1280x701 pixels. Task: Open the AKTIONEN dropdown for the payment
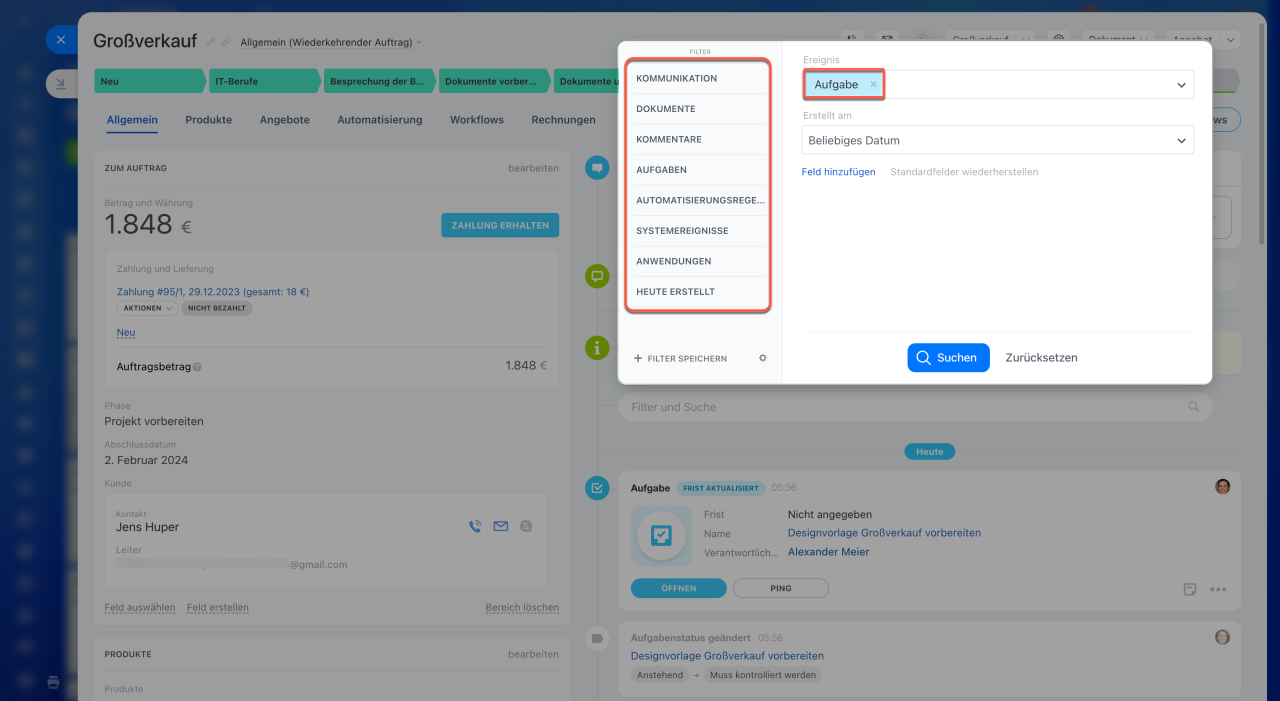click(x=147, y=308)
